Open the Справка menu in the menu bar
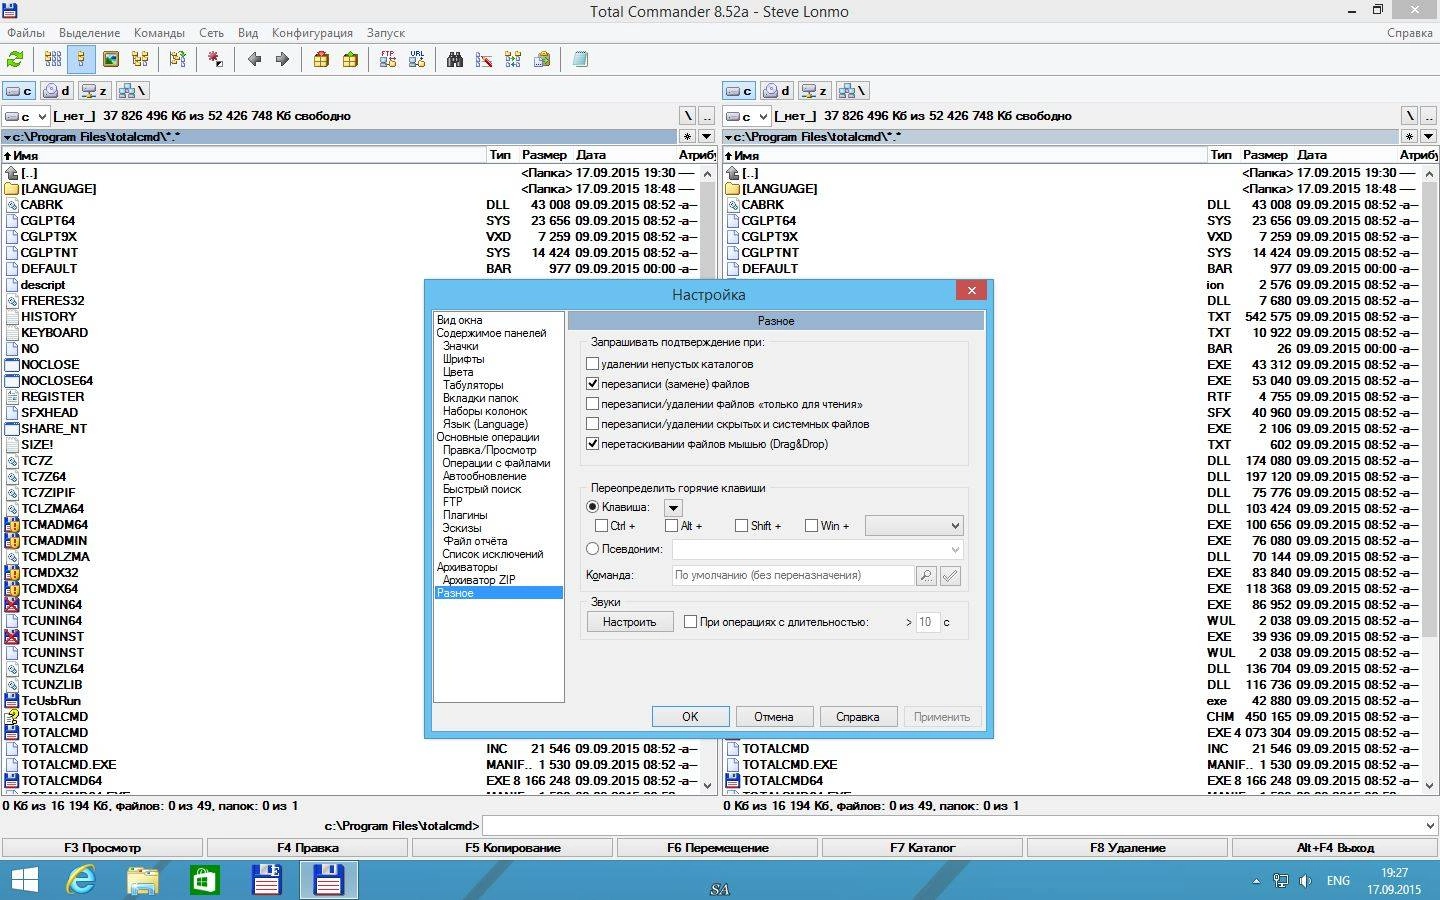 pos(1410,33)
